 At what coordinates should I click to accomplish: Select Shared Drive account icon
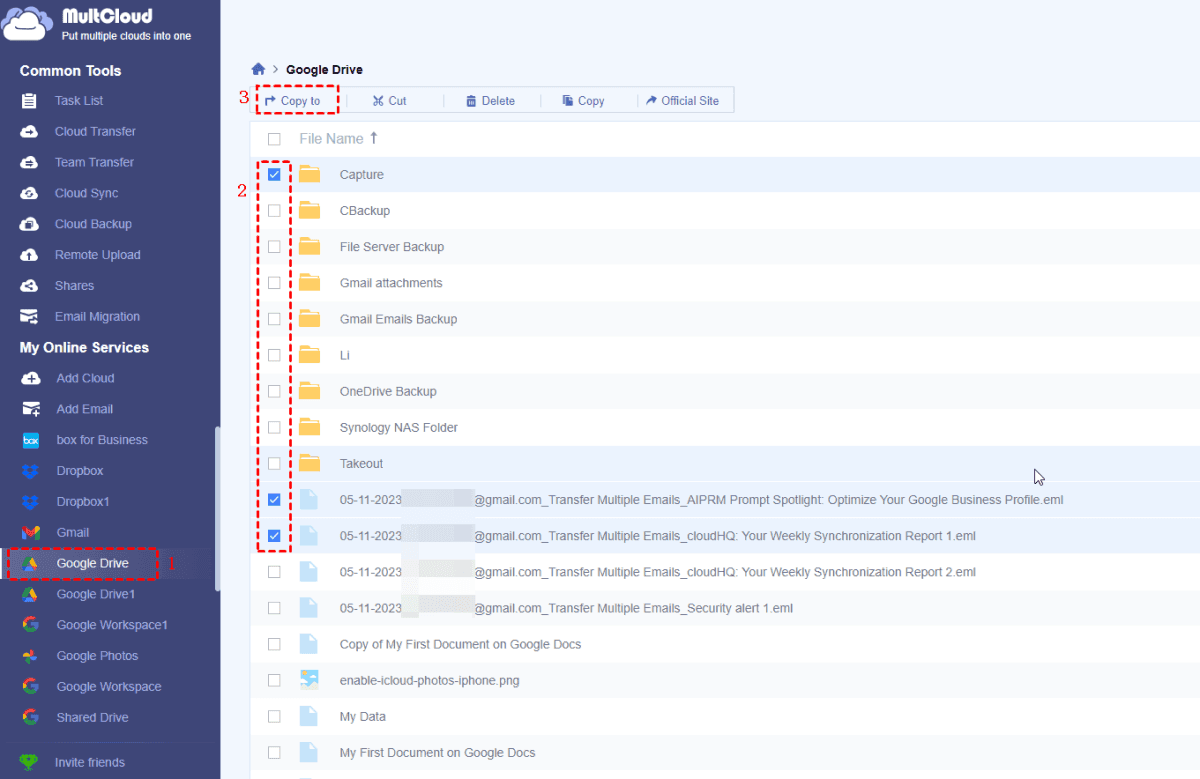31,718
